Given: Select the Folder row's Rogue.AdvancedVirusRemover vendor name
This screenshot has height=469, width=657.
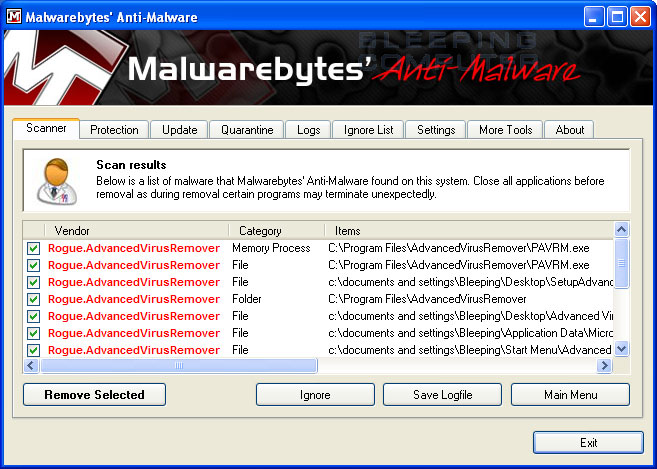Looking at the screenshot, I should pyautogui.click(x=134, y=299).
